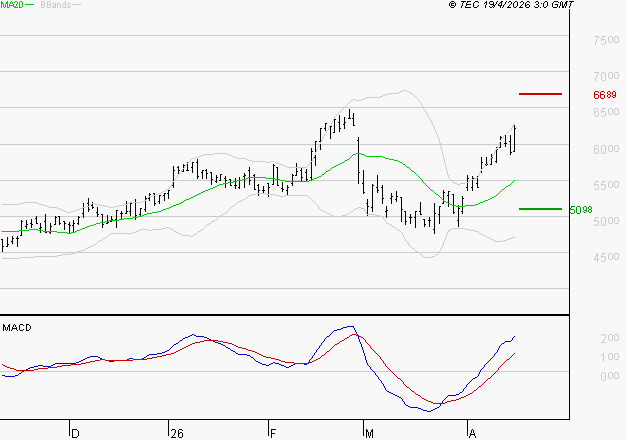This screenshot has height=440, width=627.
Task: Click the green 5098 support value
Action: pos(581,210)
